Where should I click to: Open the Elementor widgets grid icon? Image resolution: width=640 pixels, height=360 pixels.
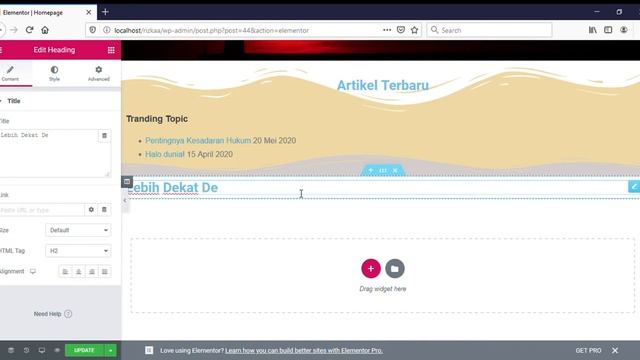[111, 50]
